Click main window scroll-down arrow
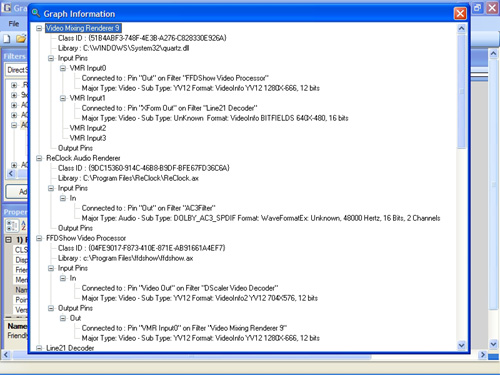The image size is (500, 375). click(x=494, y=344)
